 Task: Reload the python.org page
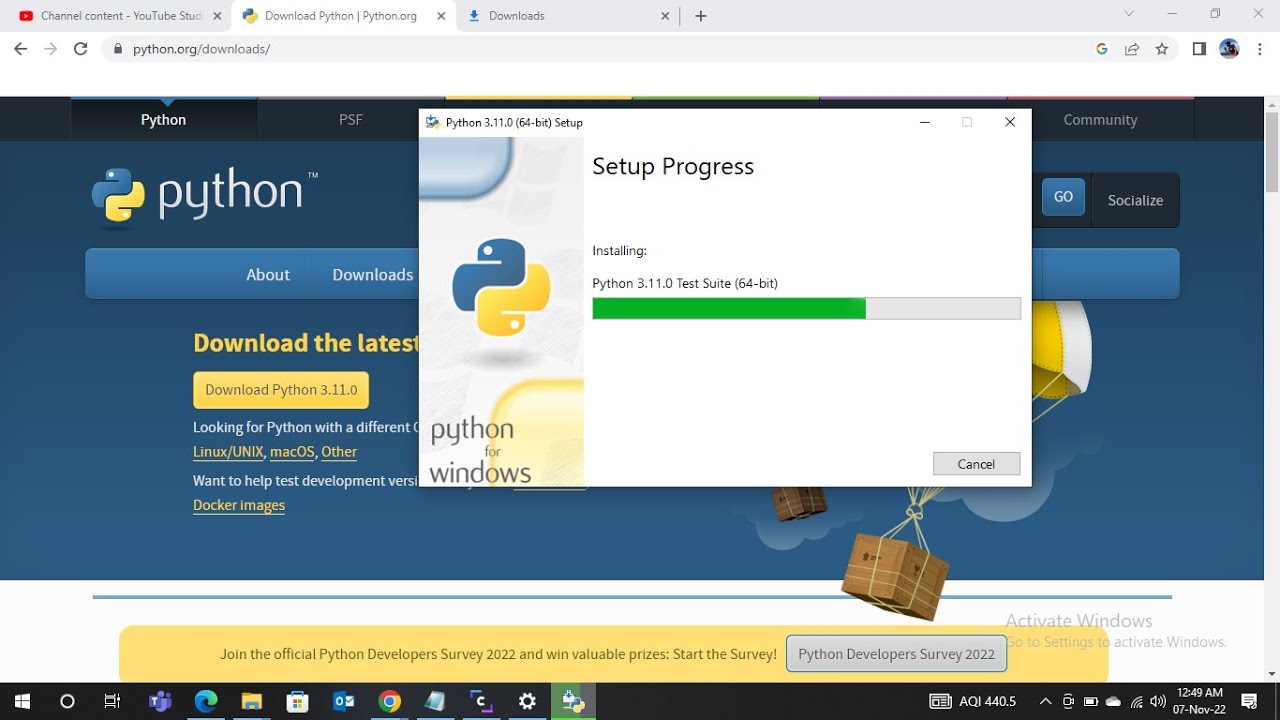(x=81, y=49)
